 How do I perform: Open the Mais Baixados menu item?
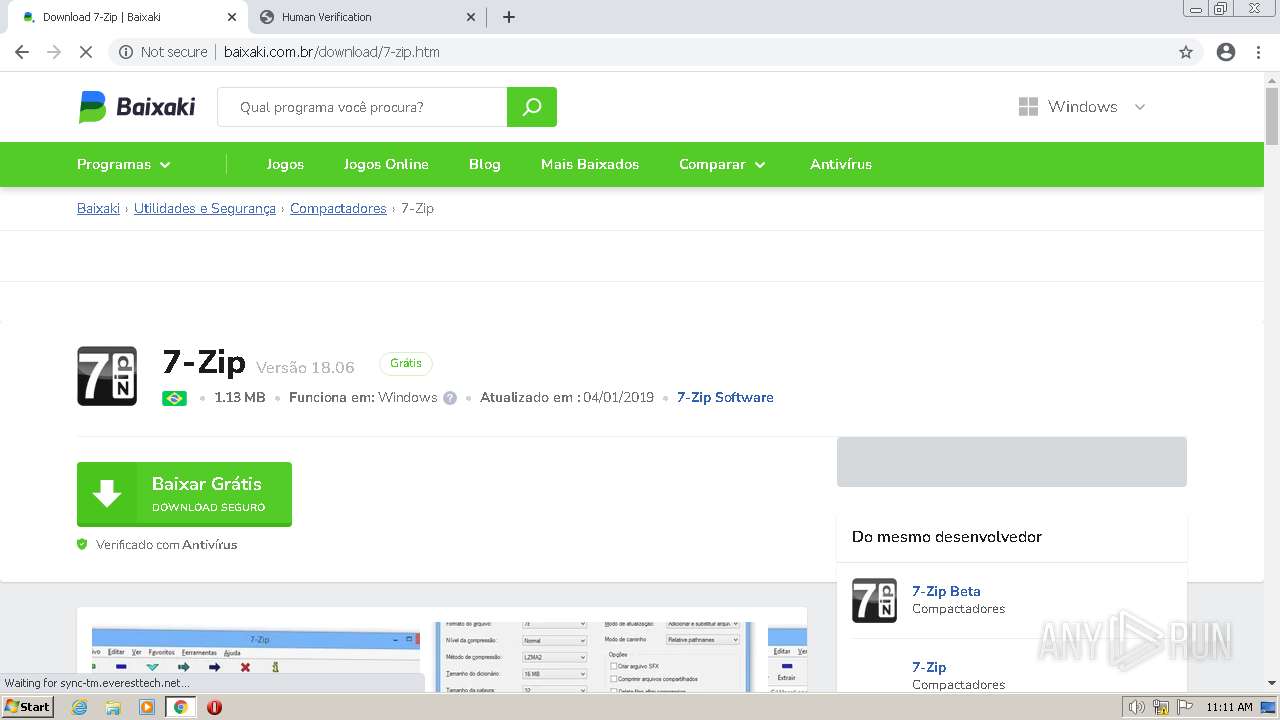[x=590, y=164]
